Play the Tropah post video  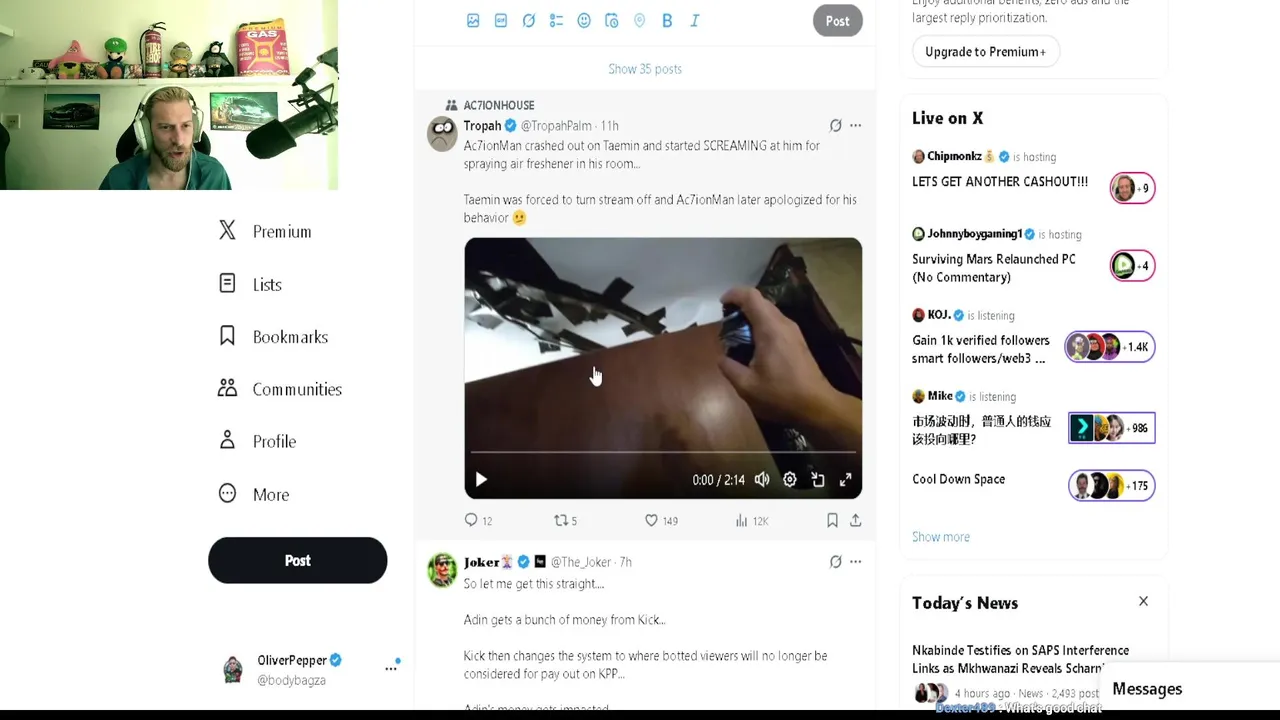coord(481,480)
